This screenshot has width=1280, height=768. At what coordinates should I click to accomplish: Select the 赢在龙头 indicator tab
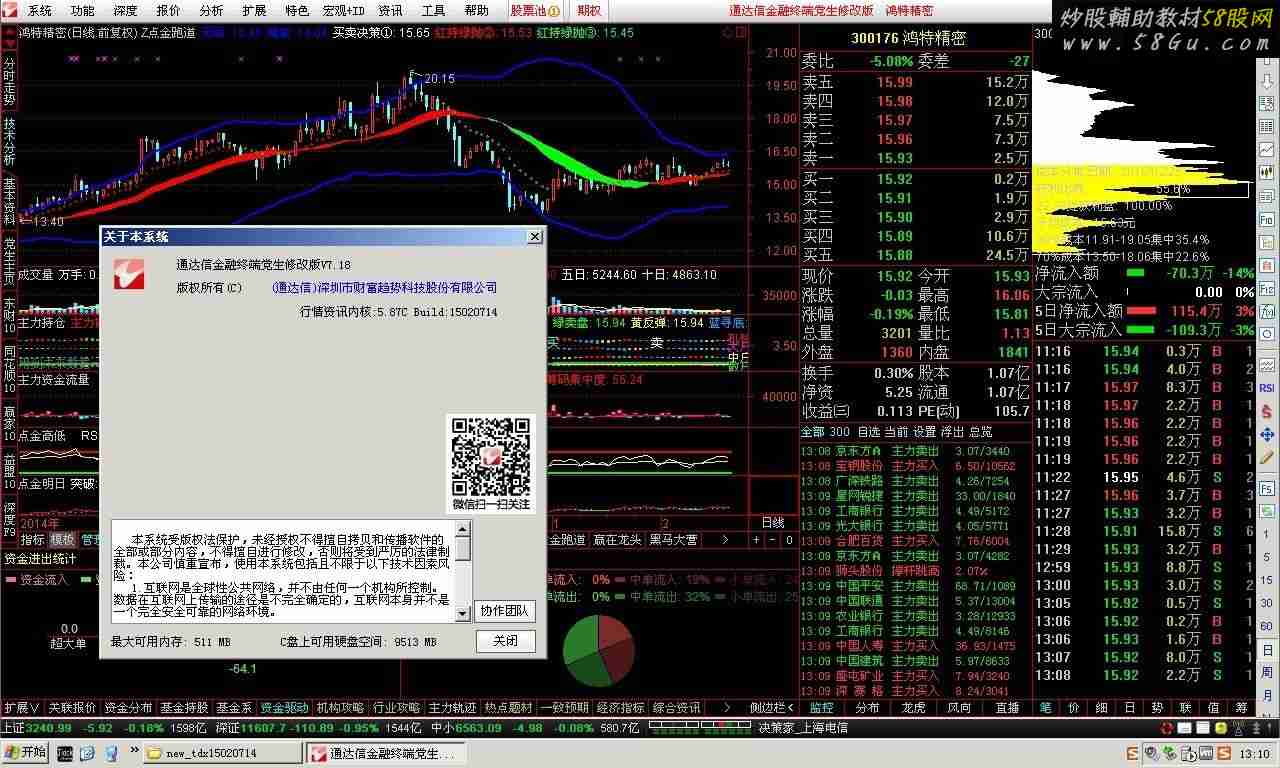coord(617,540)
